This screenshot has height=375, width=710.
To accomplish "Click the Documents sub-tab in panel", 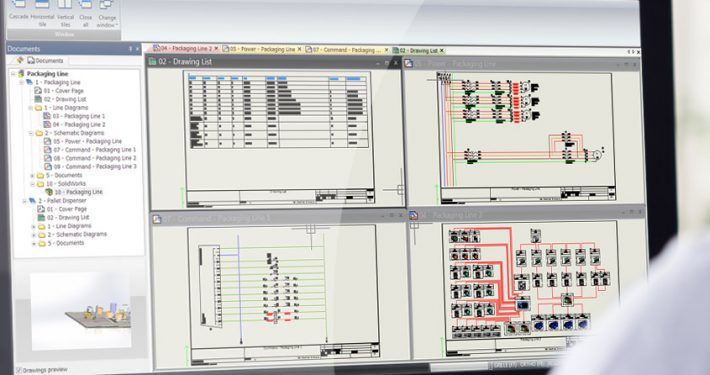I will tap(45, 60).
